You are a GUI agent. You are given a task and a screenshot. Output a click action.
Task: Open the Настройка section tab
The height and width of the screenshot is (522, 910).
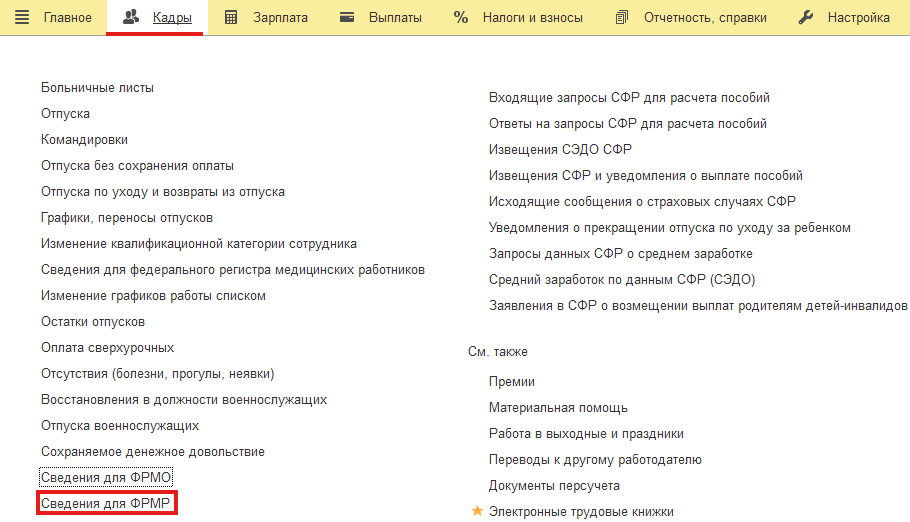pyautogui.click(x=858, y=17)
